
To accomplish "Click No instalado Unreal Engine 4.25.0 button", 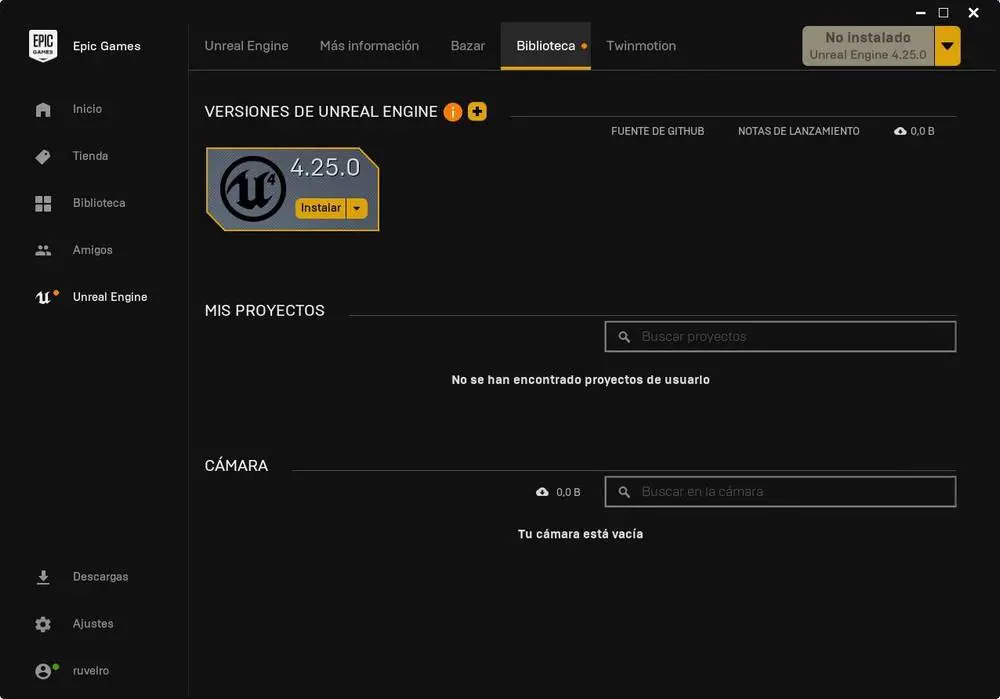I will (x=868, y=46).
